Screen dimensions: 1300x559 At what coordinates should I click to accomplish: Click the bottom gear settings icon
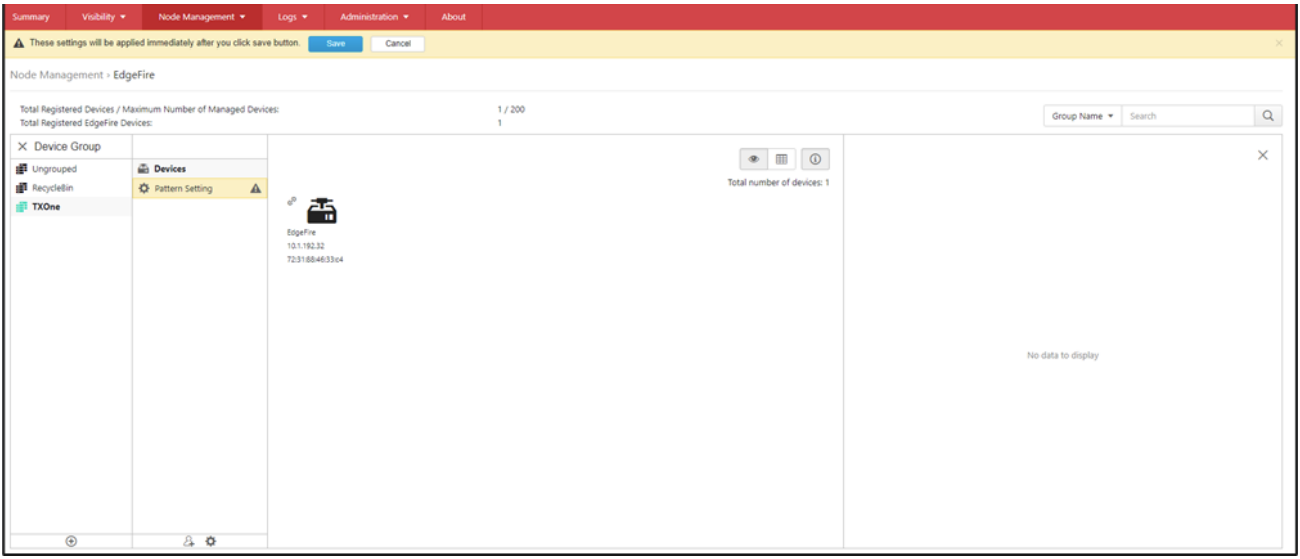(x=210, y=541)
